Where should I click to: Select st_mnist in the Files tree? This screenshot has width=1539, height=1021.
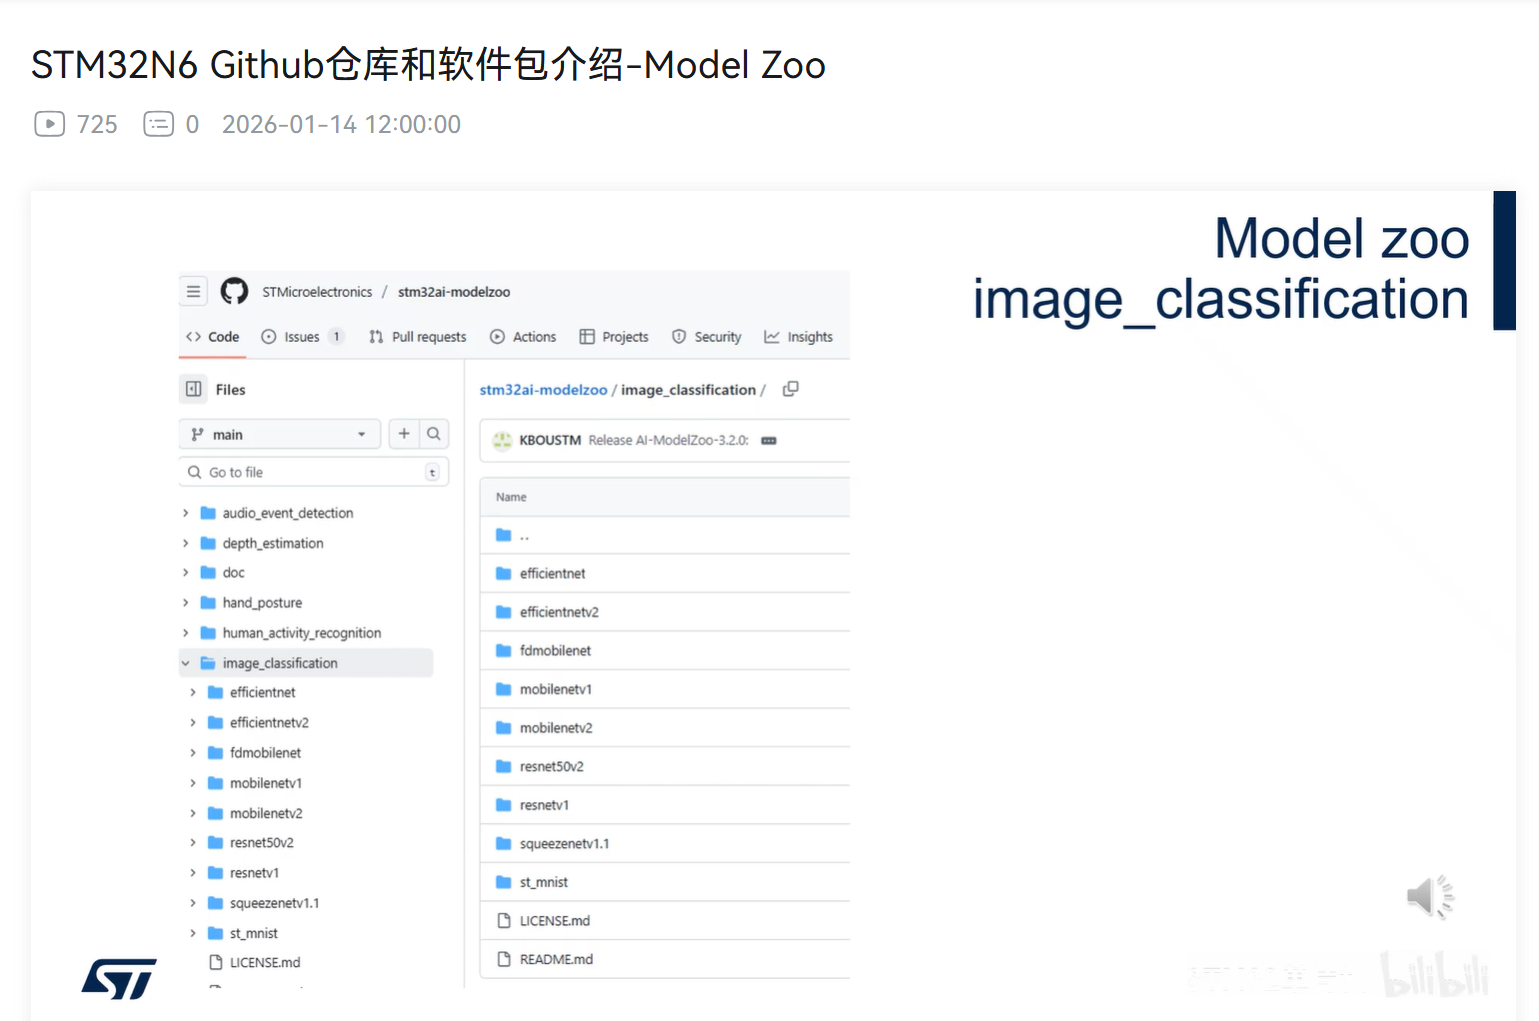click(254, 933)
